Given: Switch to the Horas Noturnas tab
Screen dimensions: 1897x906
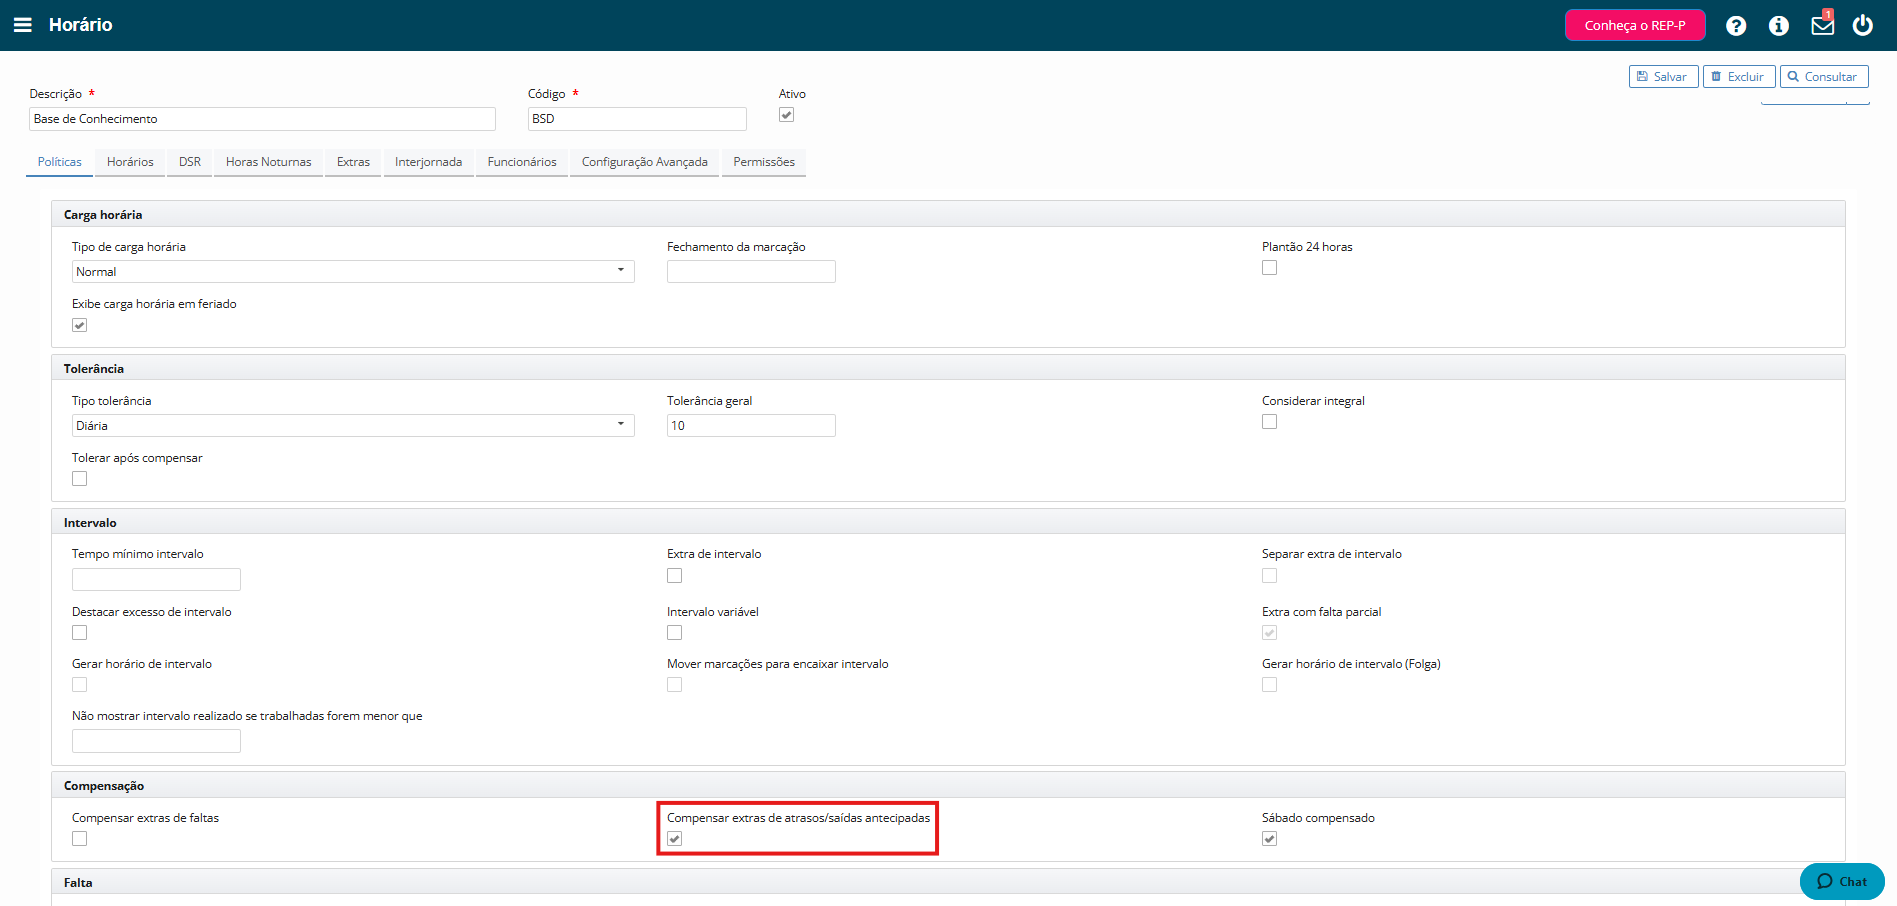Looking at the screenshot, I should click(268, 162).
